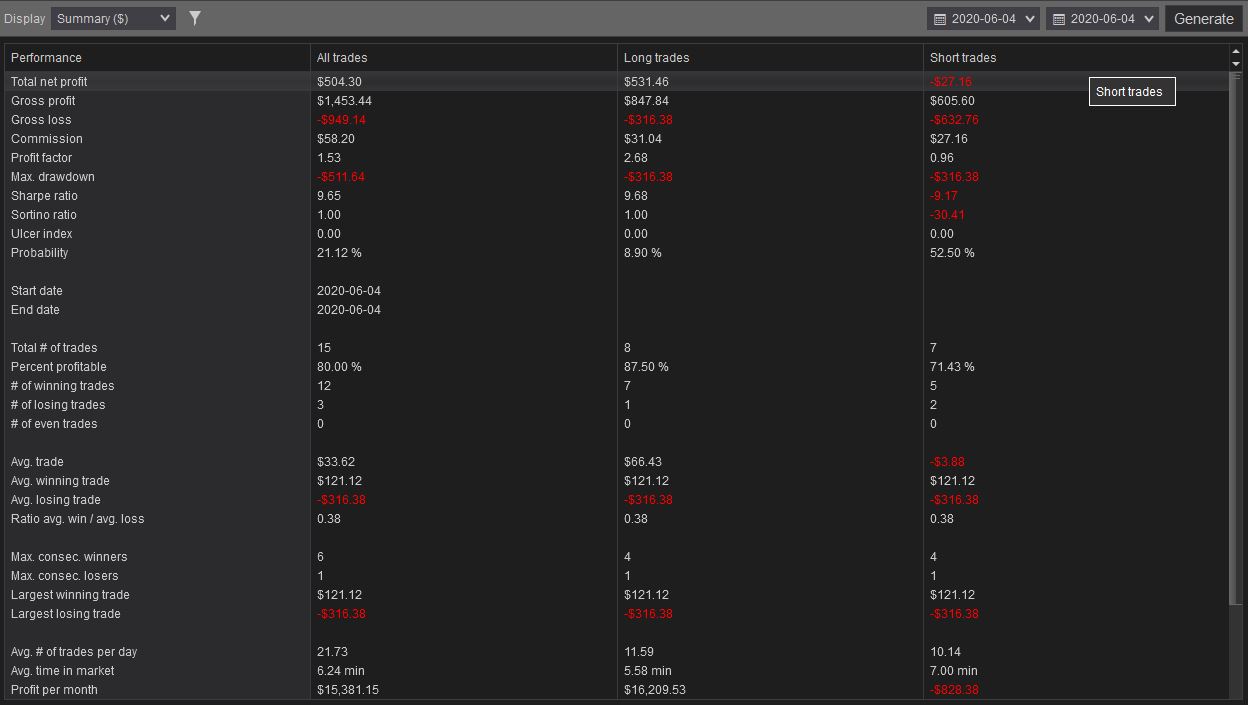Click the -$828.38 profit per month value
Image resolution: width=1248 pixels, height=705 pixels.
click(955, 690)
